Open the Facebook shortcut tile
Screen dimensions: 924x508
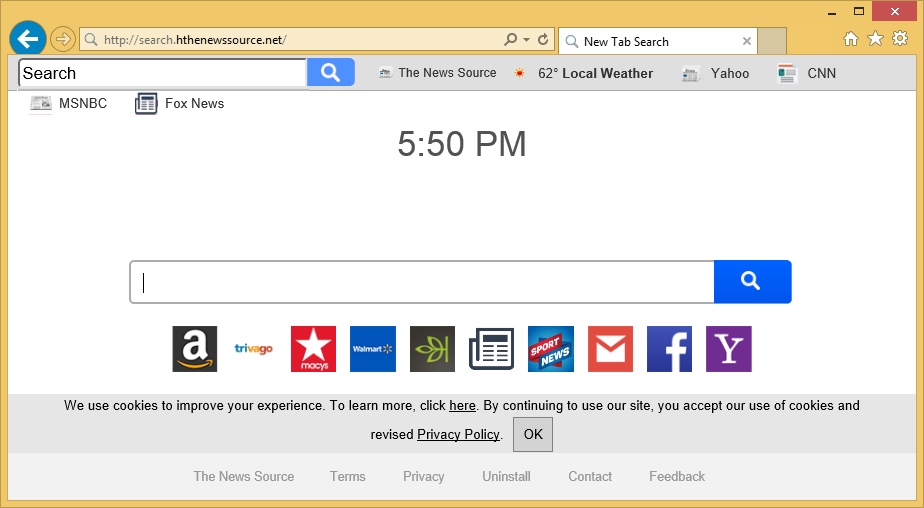click(669, 349)
